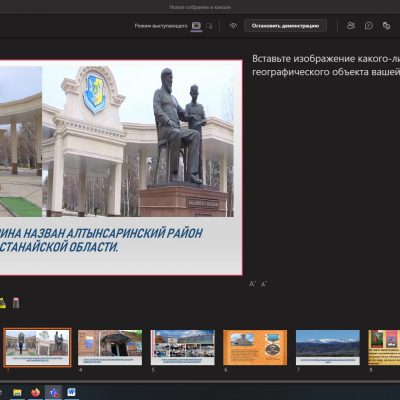
Task: Open the reactions icon in toolbar
Action: 386,26
